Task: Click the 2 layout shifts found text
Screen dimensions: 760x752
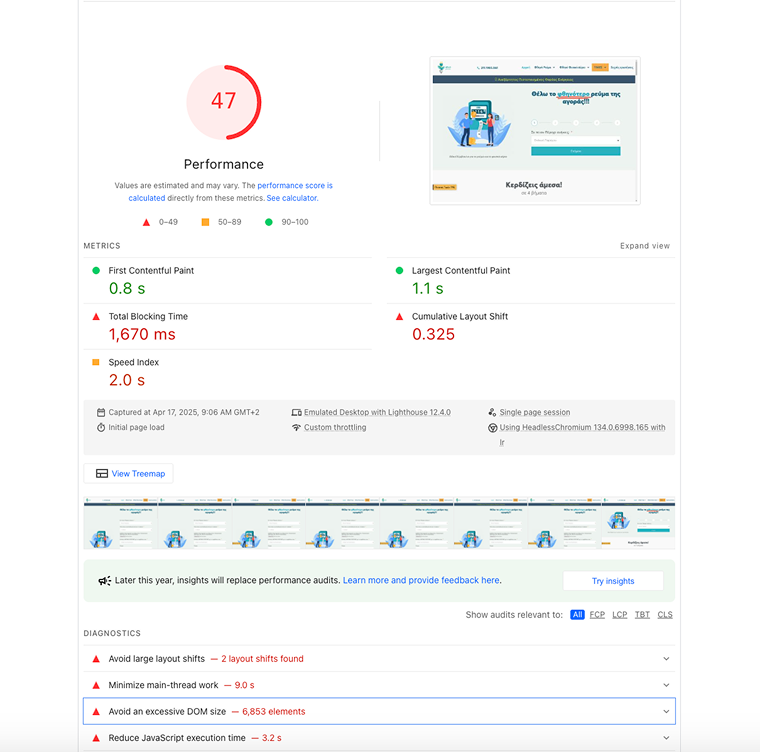Action: tap(262, 658)
